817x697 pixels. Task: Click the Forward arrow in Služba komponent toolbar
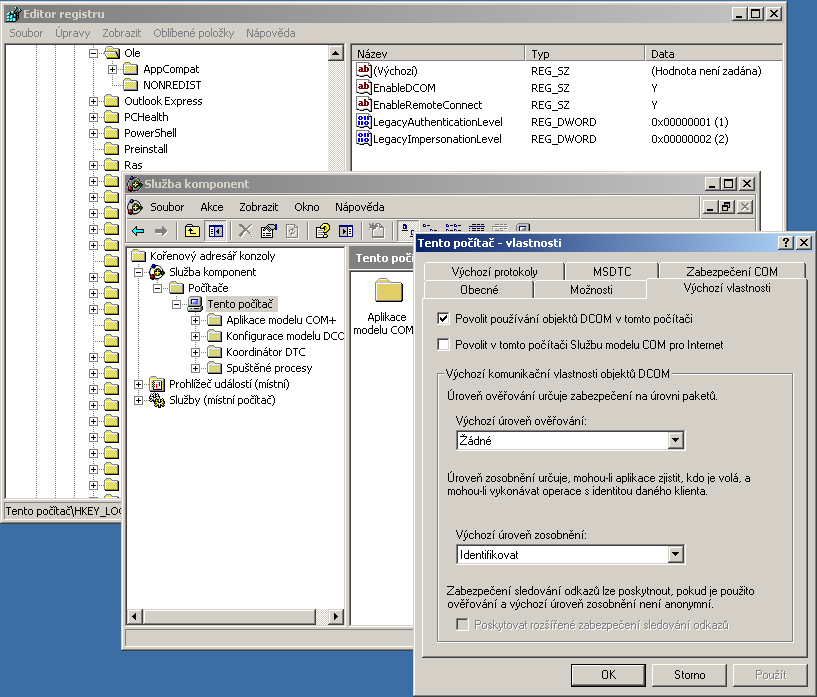click(161, 231)
